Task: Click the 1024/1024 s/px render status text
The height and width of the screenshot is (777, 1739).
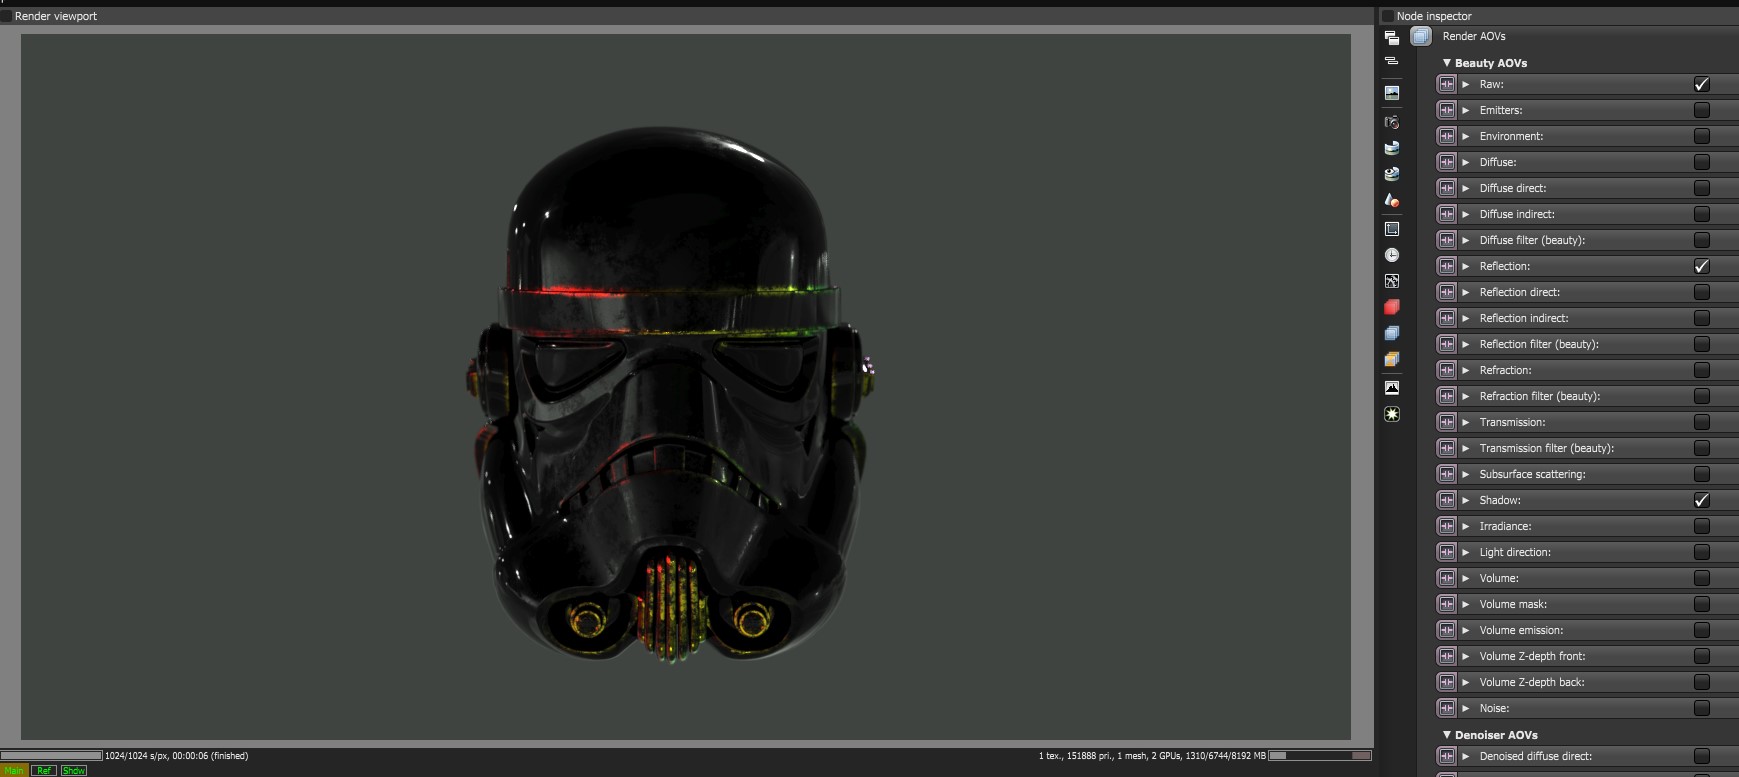Action: point(176,756)
